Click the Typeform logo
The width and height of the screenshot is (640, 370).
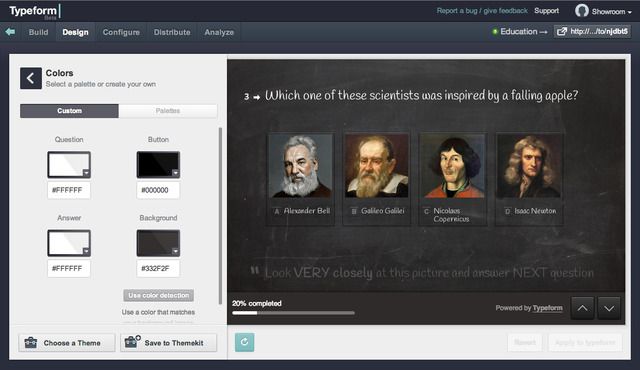tap(33, 11)
